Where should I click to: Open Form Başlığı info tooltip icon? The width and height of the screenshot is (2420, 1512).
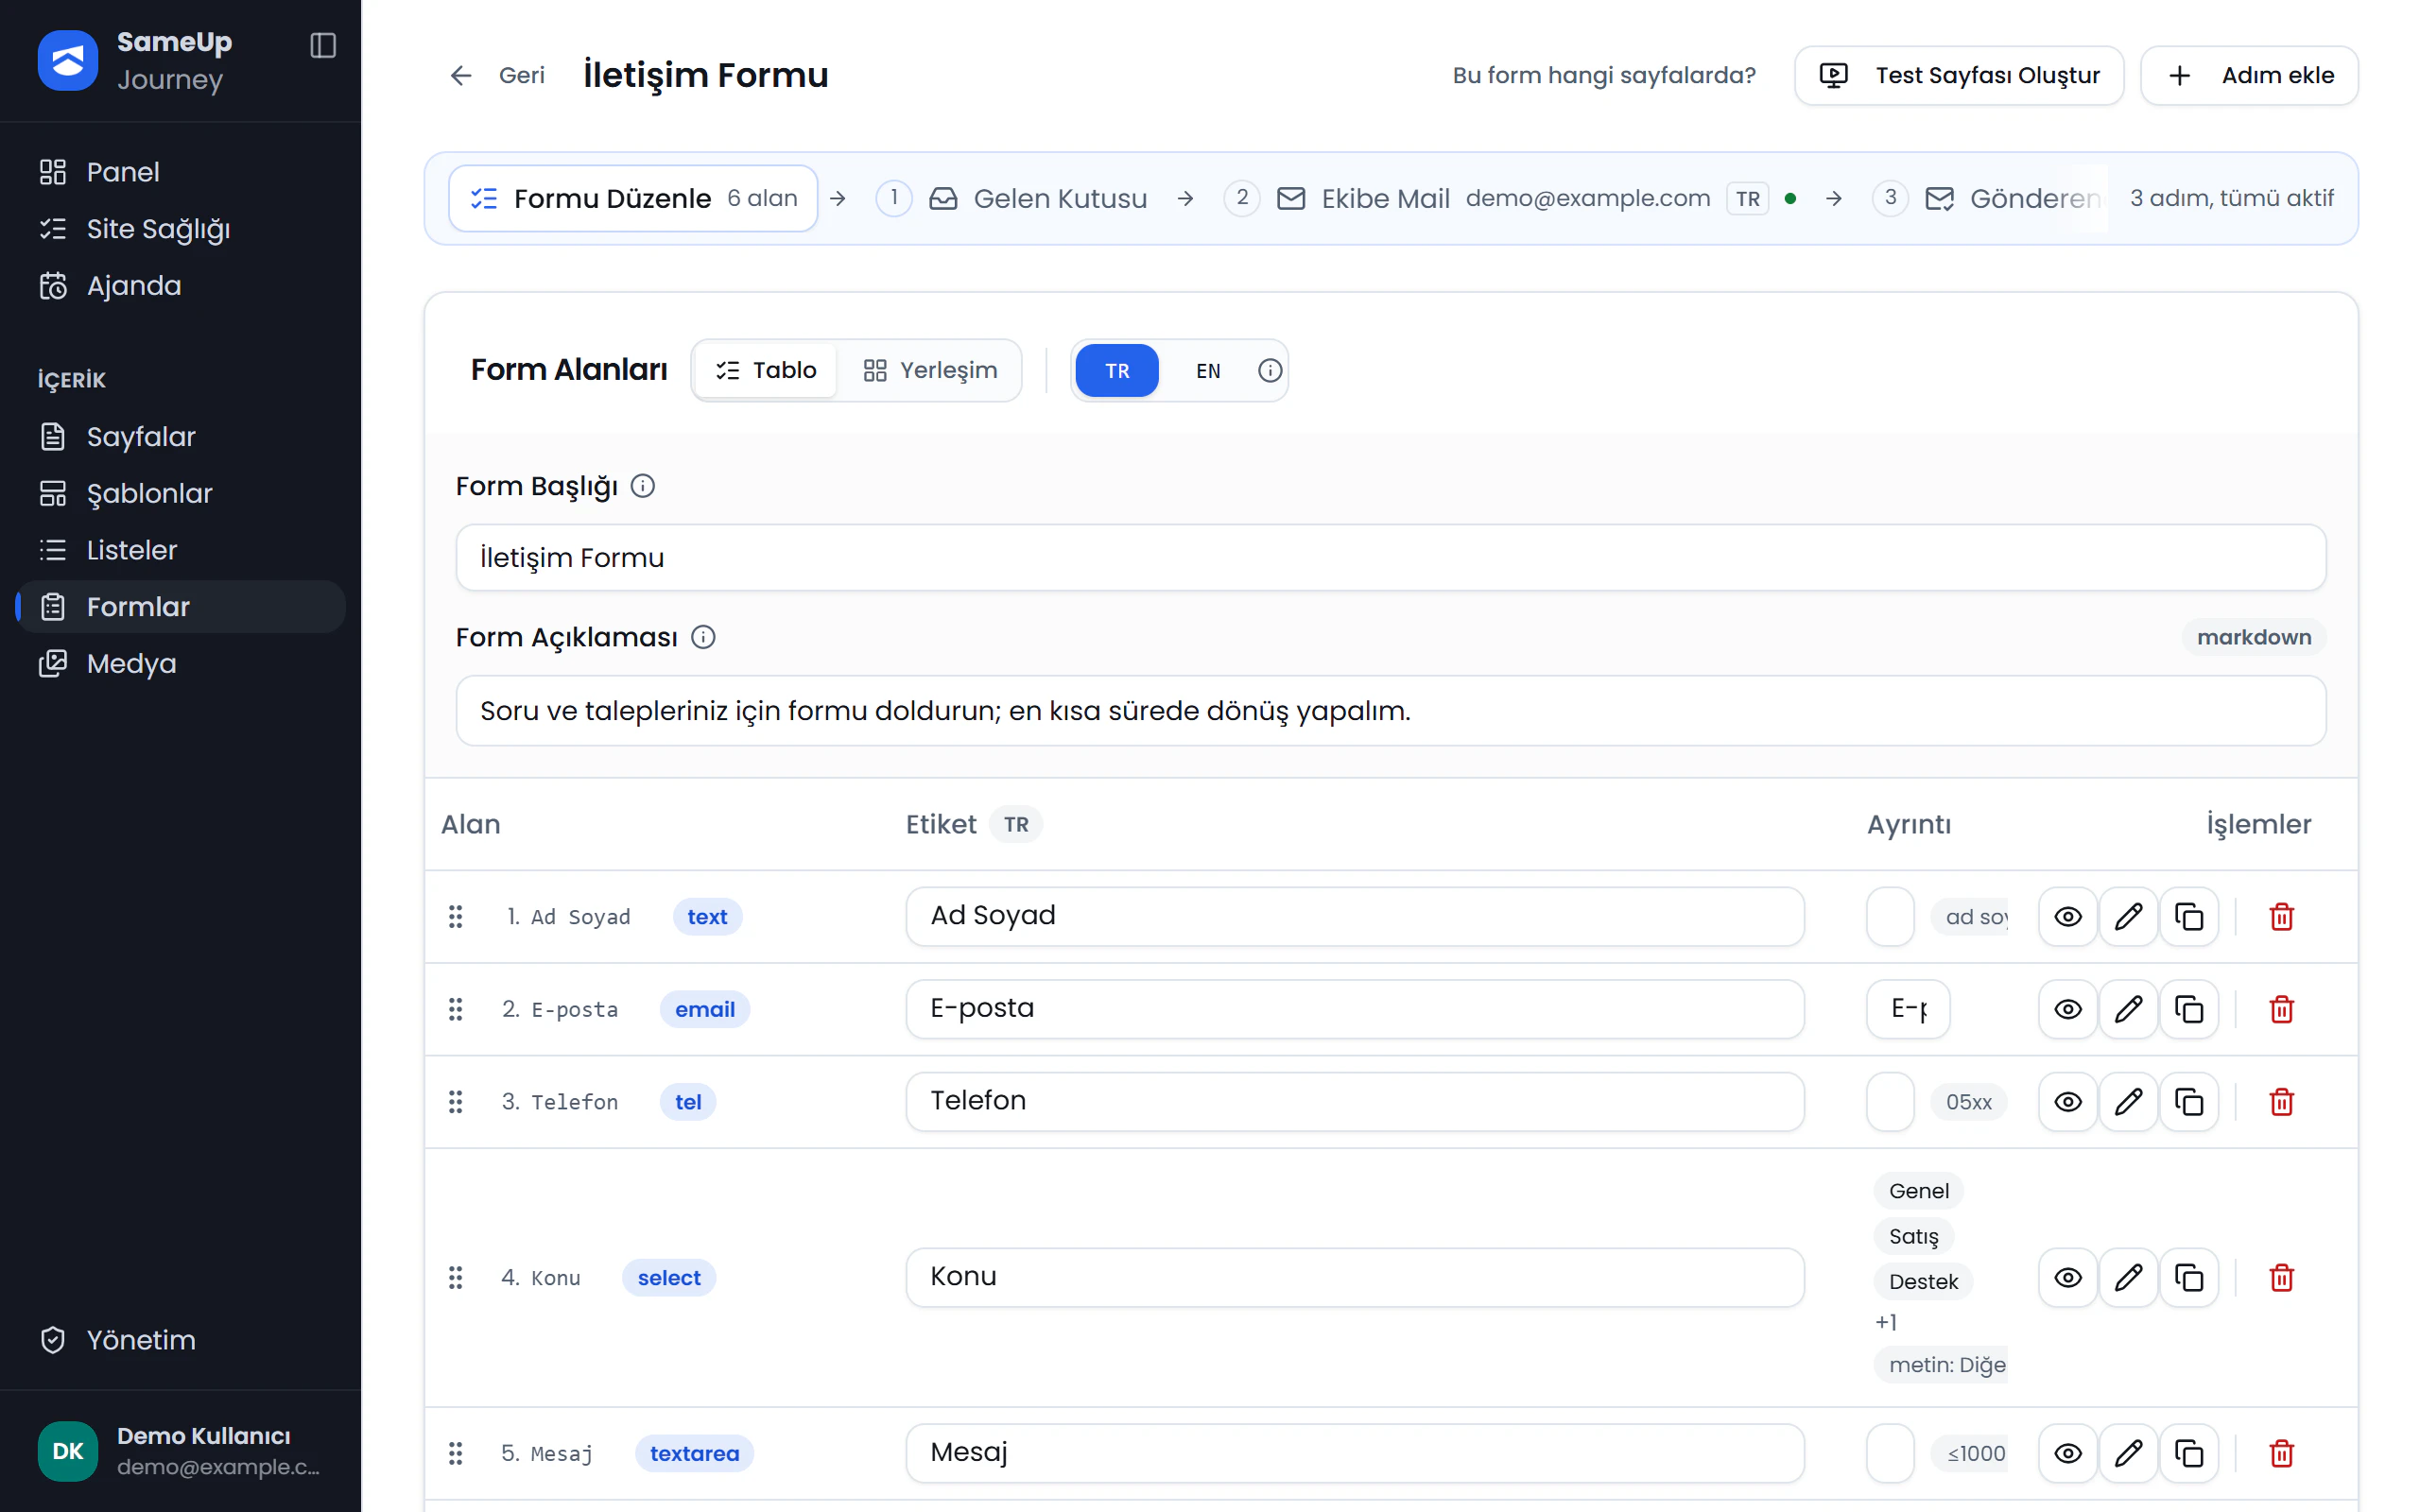(643, 486)
